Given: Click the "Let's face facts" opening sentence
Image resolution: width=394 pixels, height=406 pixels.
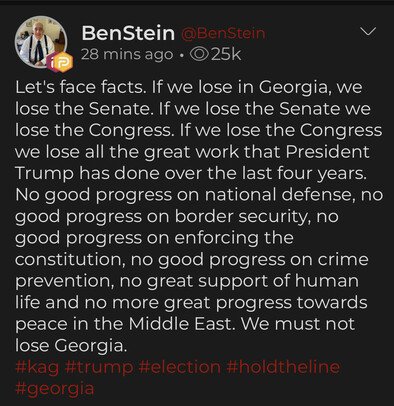Looking at the screenshot, I should (x=81, y=87).
